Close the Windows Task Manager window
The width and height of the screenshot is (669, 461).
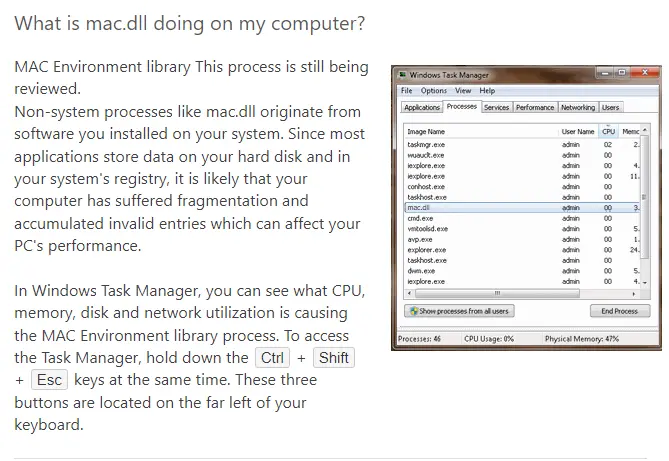(644, 73)
